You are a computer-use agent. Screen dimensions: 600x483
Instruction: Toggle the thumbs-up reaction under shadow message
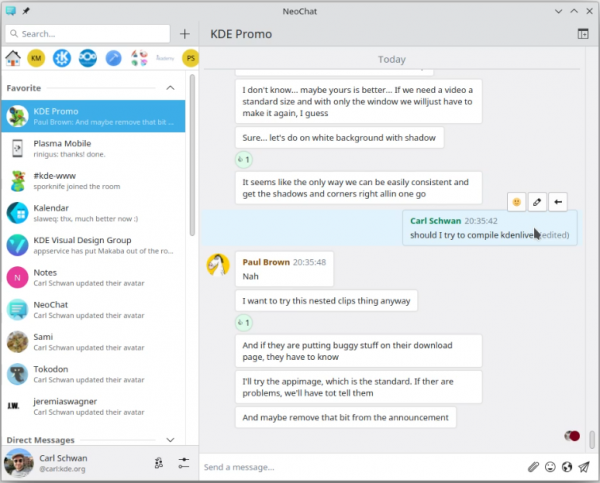click(x=243, y=160)
